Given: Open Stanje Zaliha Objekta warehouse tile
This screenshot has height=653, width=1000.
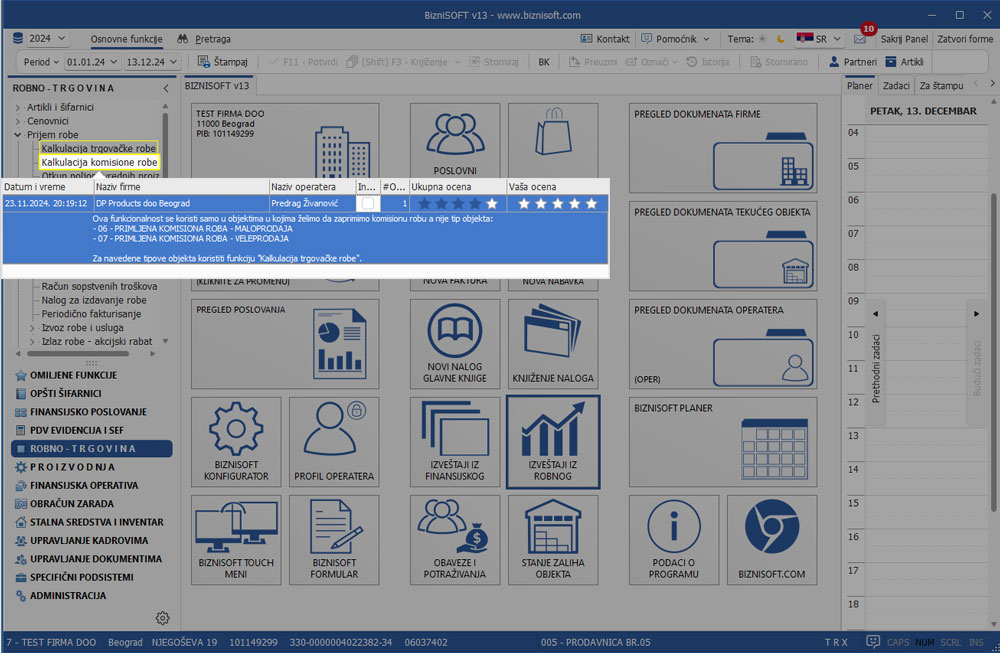Looking at the screenshot, I should (553, 539).
